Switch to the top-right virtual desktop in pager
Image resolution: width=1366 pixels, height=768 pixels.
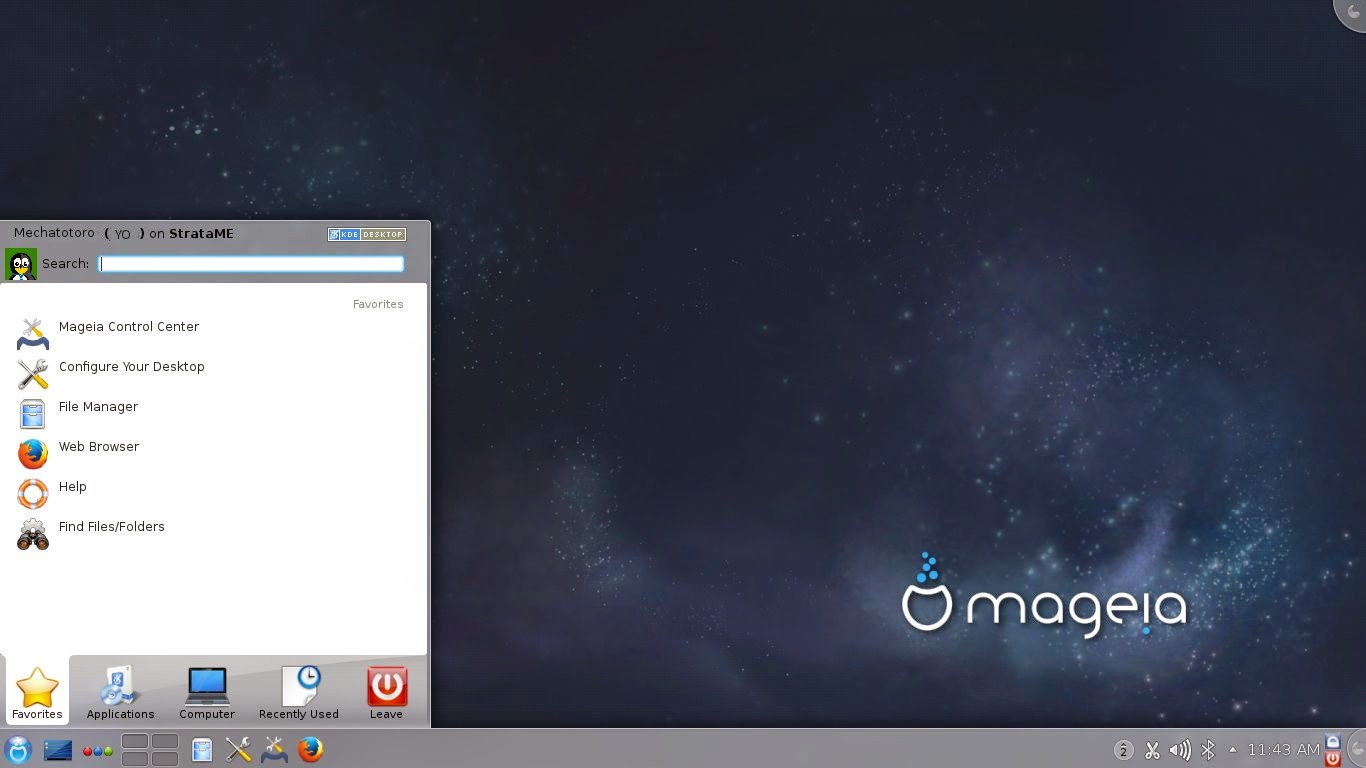coord(165,741)
